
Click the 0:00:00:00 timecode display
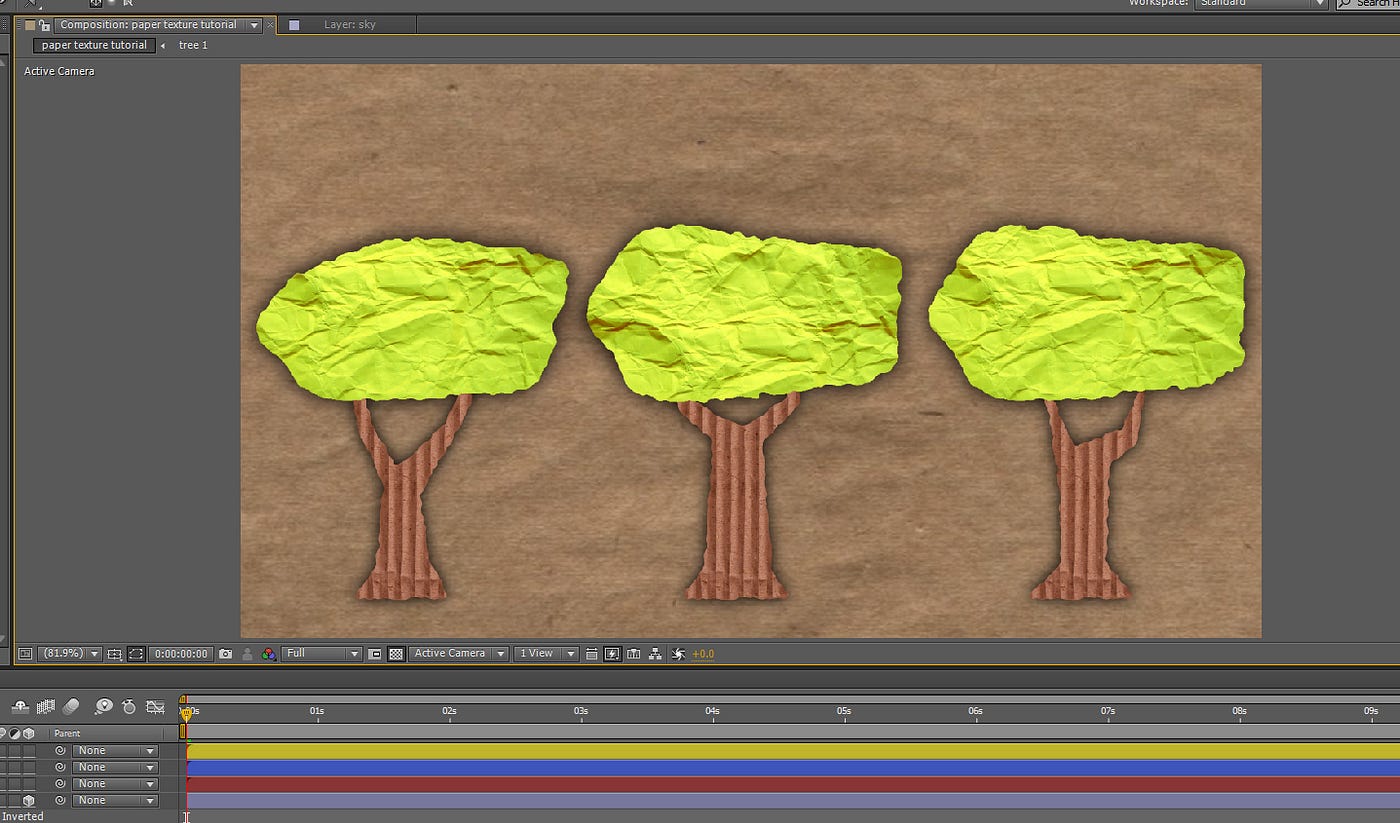pyautogui.click(x=181, y=654)
